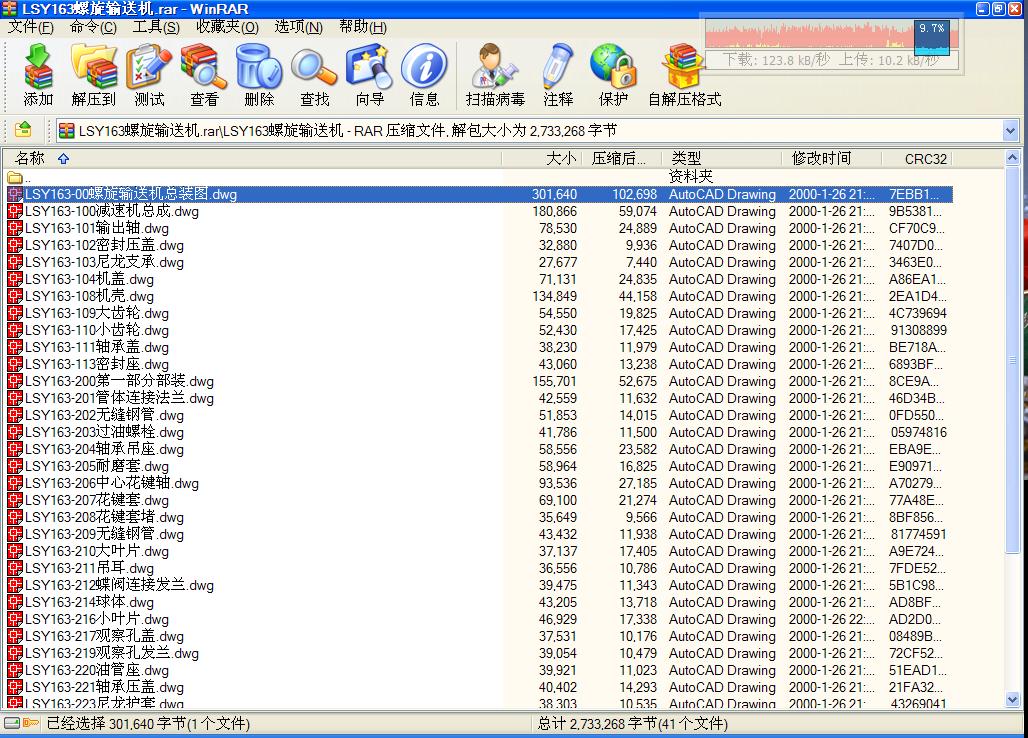This screenshot has height=738, width=1028.
Task: Select file LSY163-104机盖.dwg
Action: click(x=479, y=279)
